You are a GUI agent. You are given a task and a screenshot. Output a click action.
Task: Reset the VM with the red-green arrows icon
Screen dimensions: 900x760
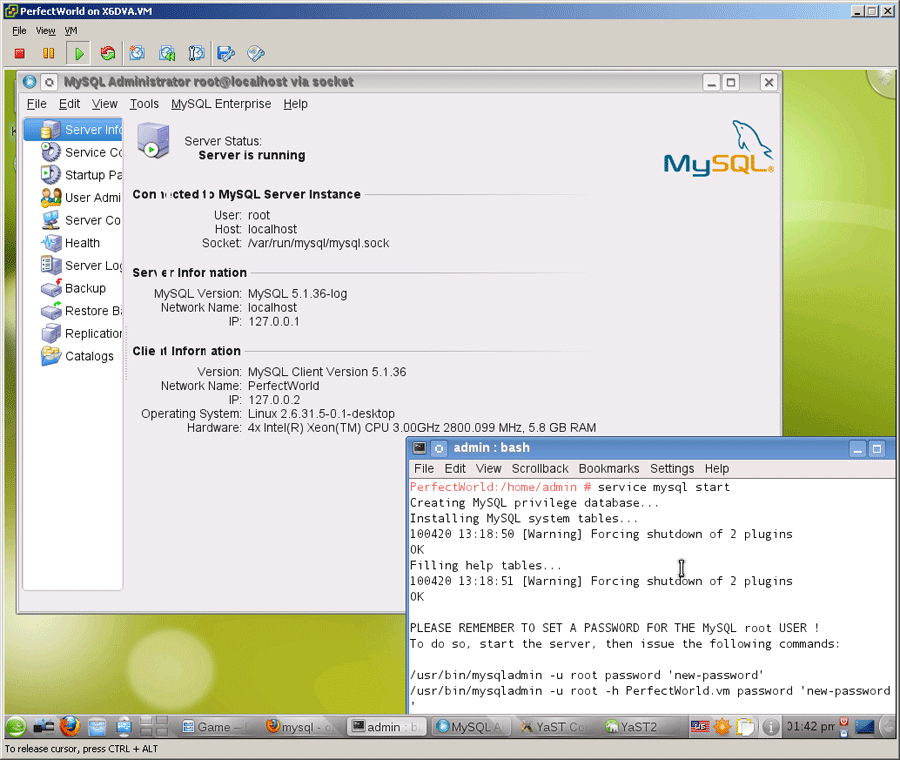[x=107, y=53]
